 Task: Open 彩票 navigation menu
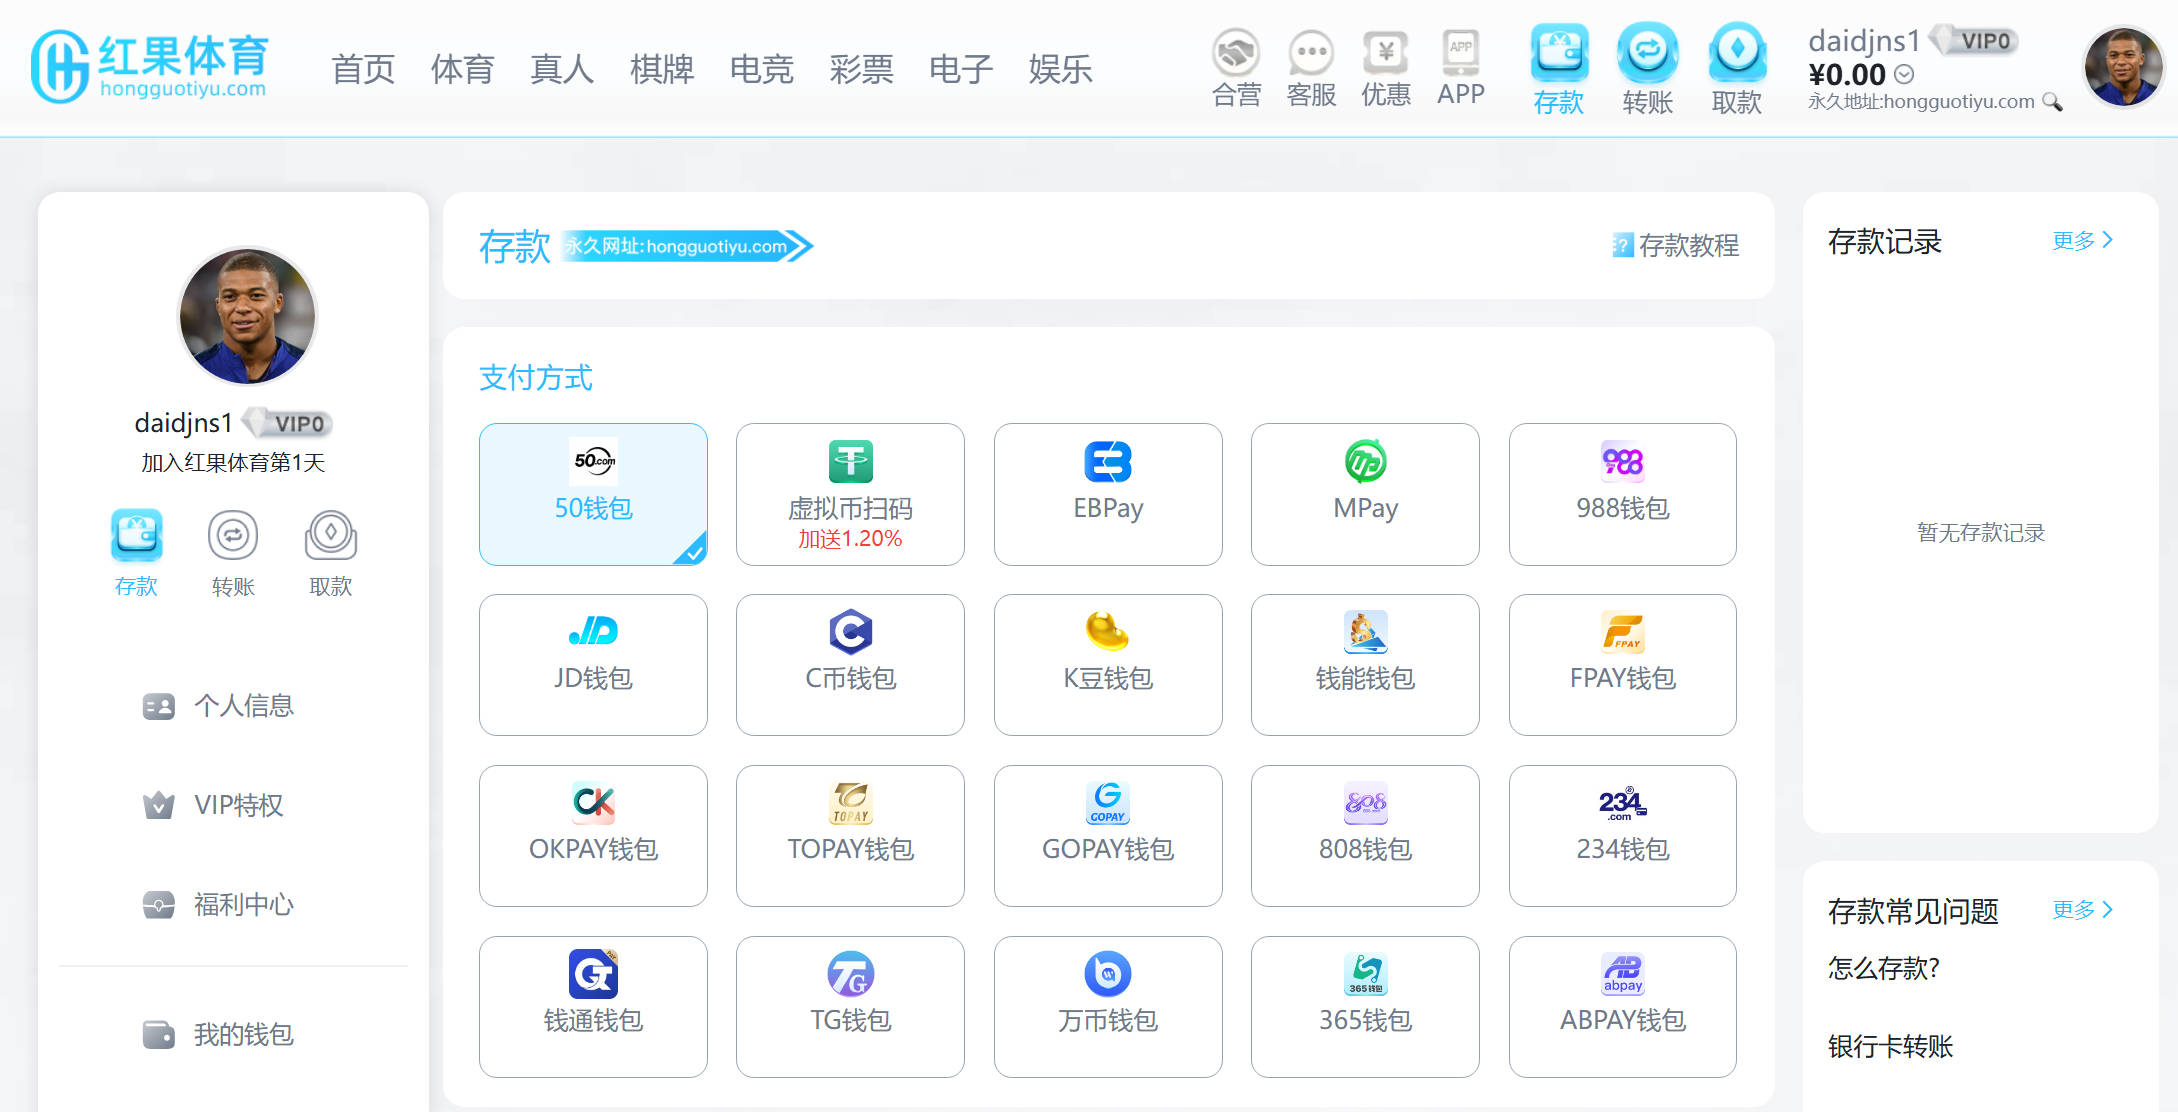coord(861,69)
